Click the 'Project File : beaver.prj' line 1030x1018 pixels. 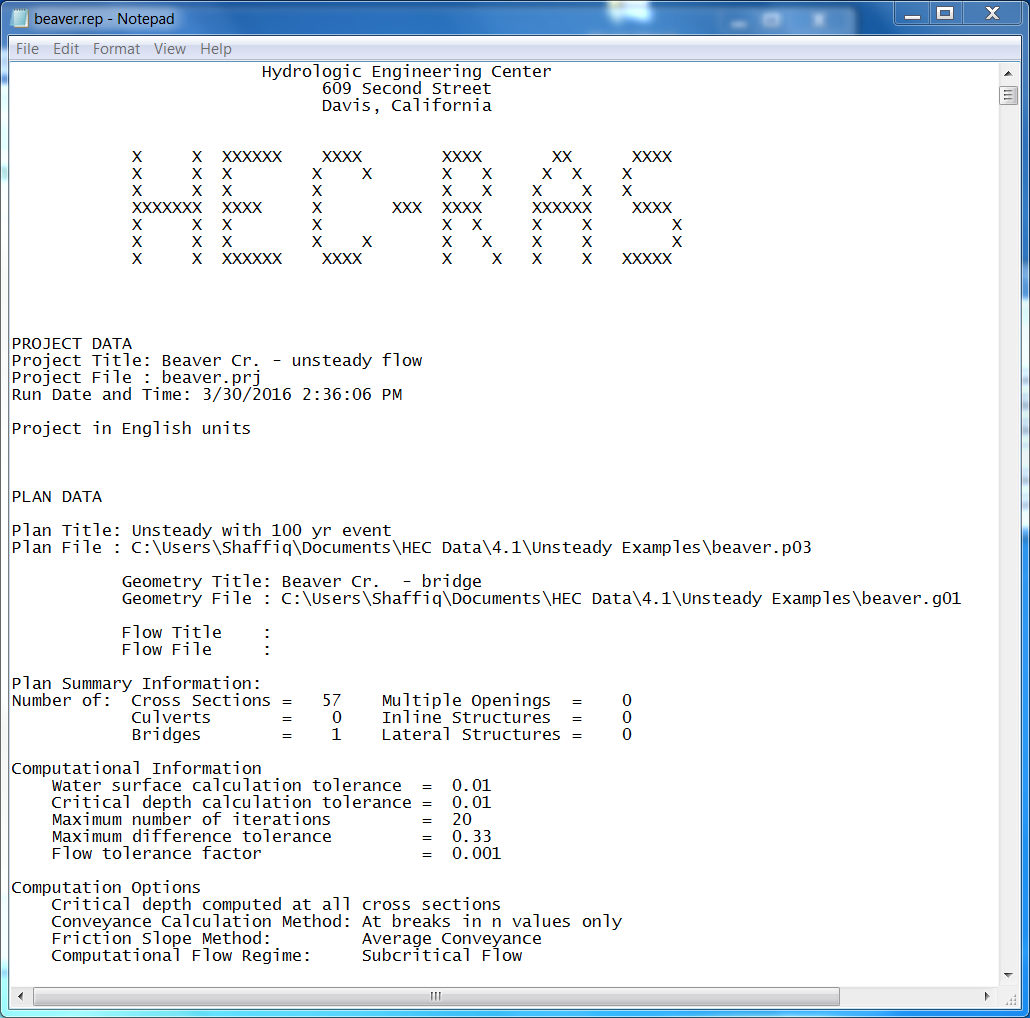point(137,378)
